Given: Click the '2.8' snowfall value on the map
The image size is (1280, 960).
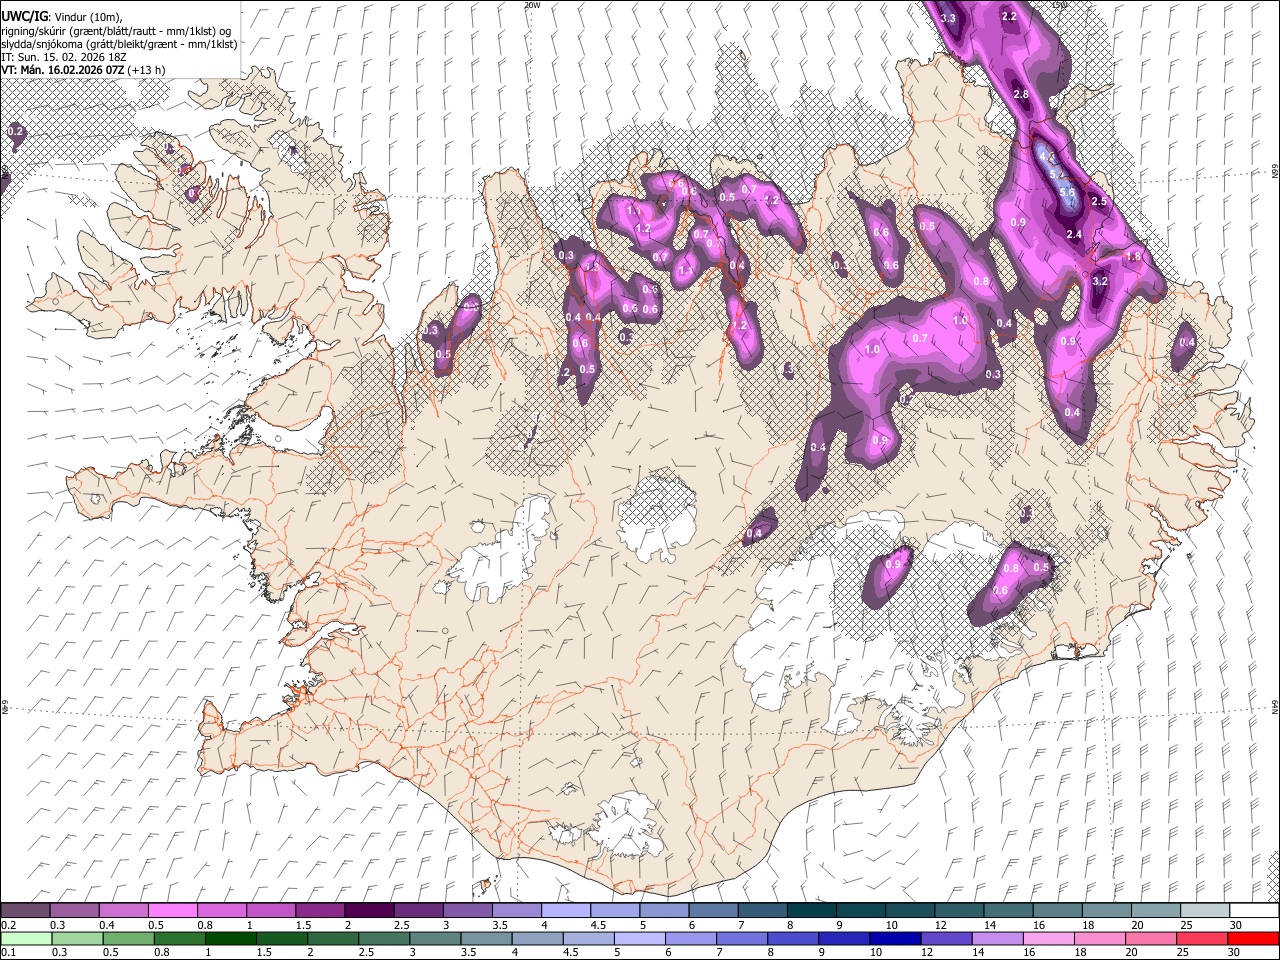Looking at the screenshot, I should point(1021,94).
